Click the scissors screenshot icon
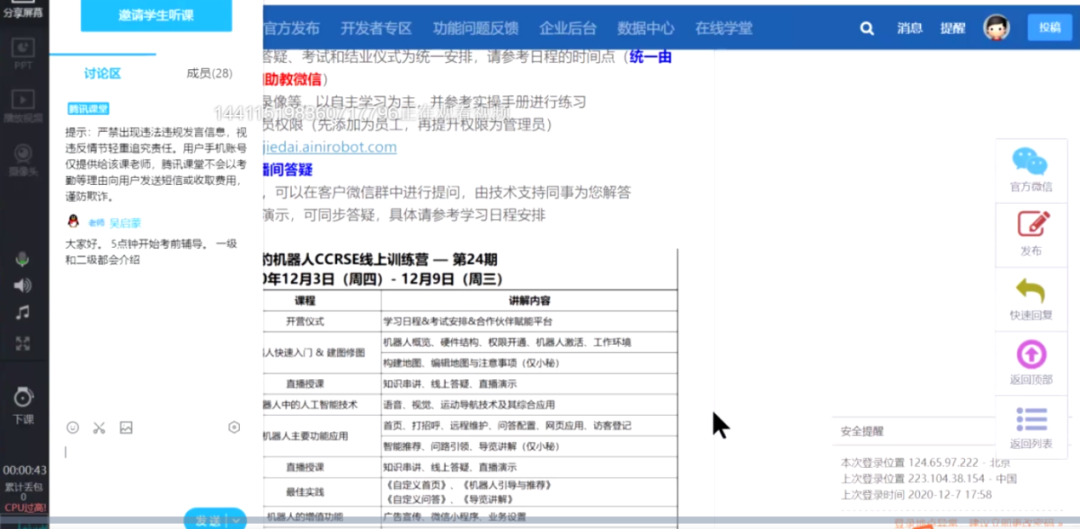The width and height of the screenshot is (1080, 529). 99,428
